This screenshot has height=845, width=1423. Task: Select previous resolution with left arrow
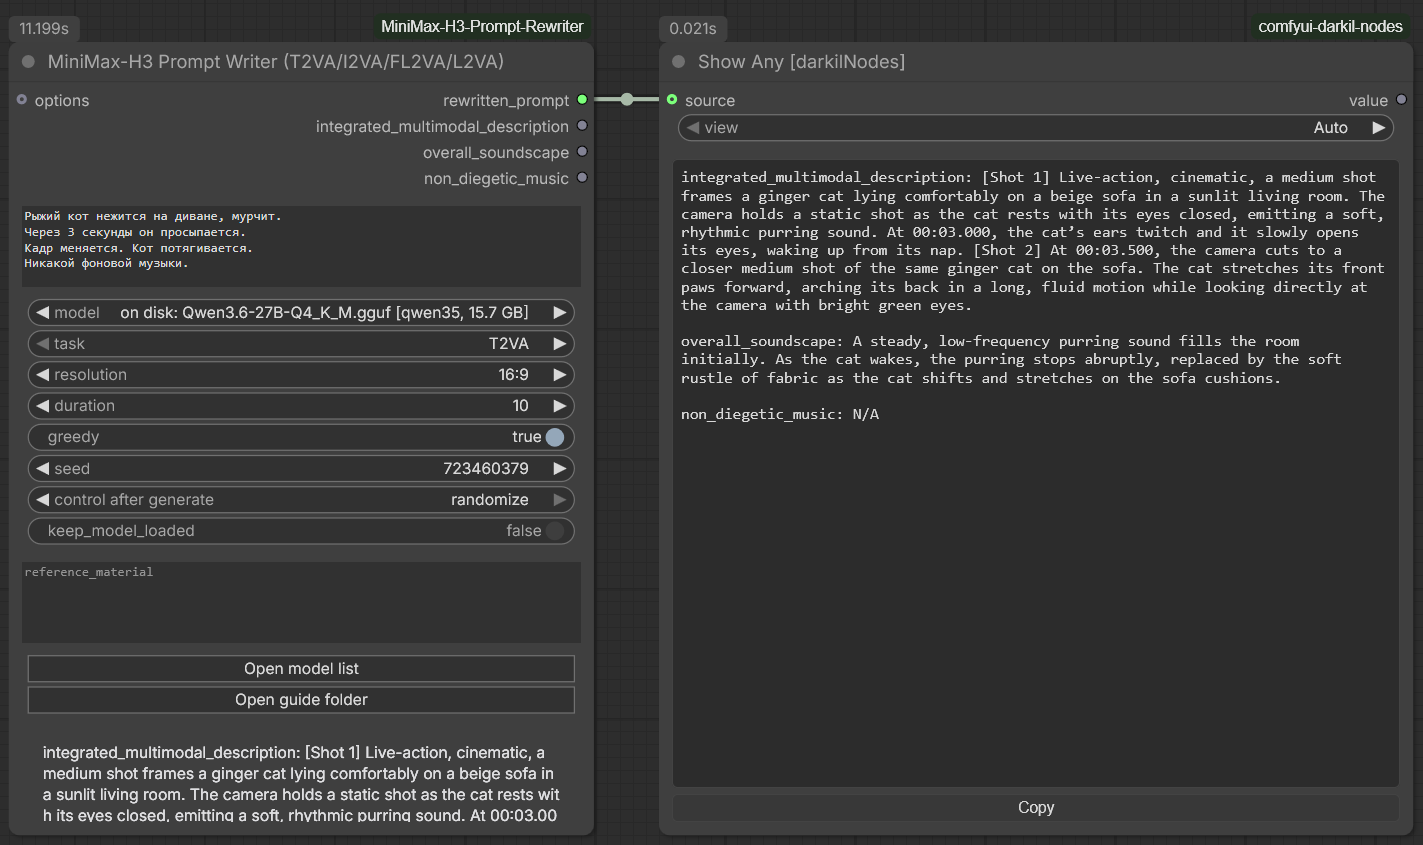pos(42,374)
